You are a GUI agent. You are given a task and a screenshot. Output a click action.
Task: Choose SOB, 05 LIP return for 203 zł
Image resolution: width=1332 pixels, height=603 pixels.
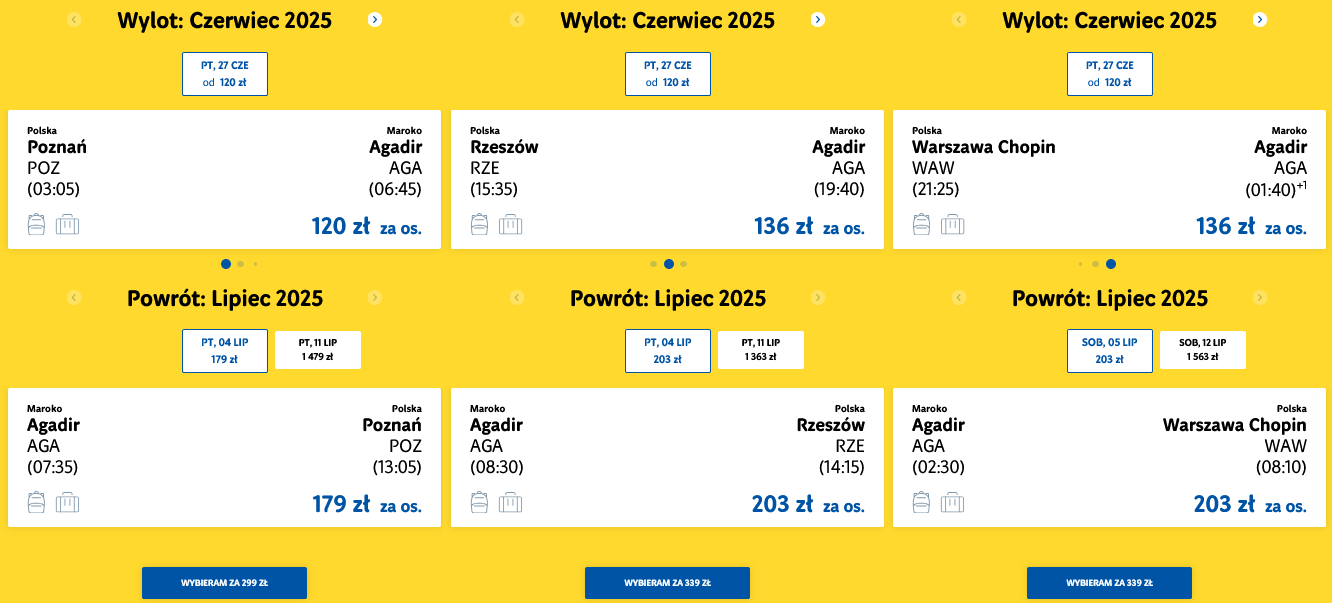[x=1110, y=351]
